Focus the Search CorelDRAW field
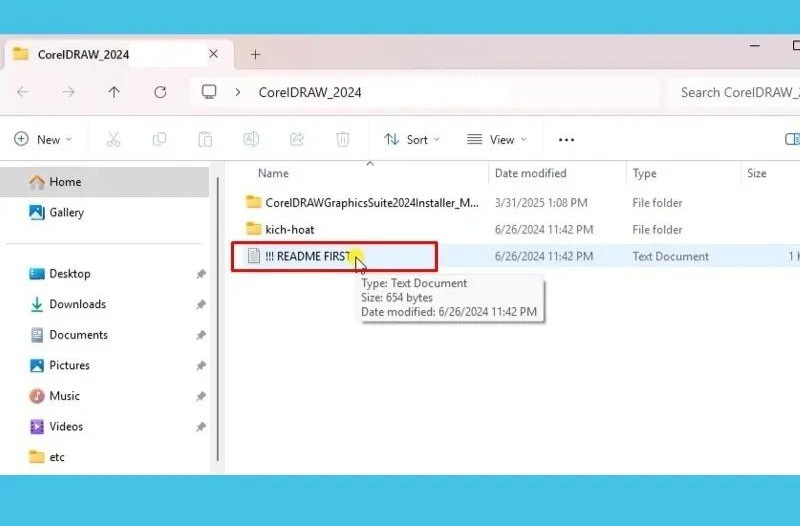Viewport: 800px width, 526px height. click(735, 92)
